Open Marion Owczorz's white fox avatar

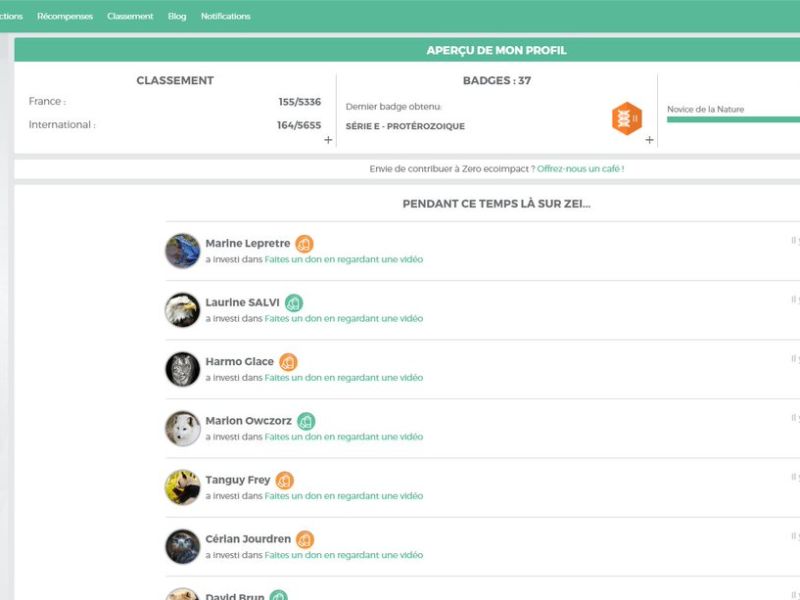pyautogui.click(x=183, y=428)
